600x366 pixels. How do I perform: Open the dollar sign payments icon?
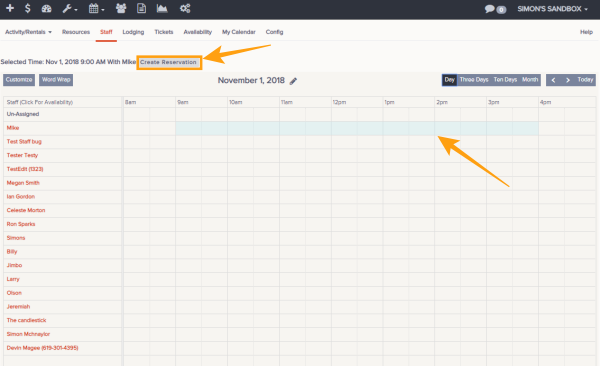pos(28,8)
